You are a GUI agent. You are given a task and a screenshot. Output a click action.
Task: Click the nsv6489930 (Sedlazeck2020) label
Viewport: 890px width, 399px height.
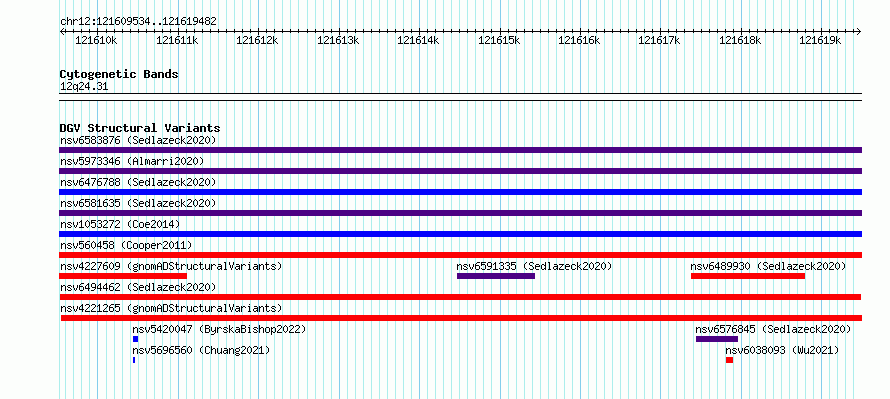(x=769, y=266)
